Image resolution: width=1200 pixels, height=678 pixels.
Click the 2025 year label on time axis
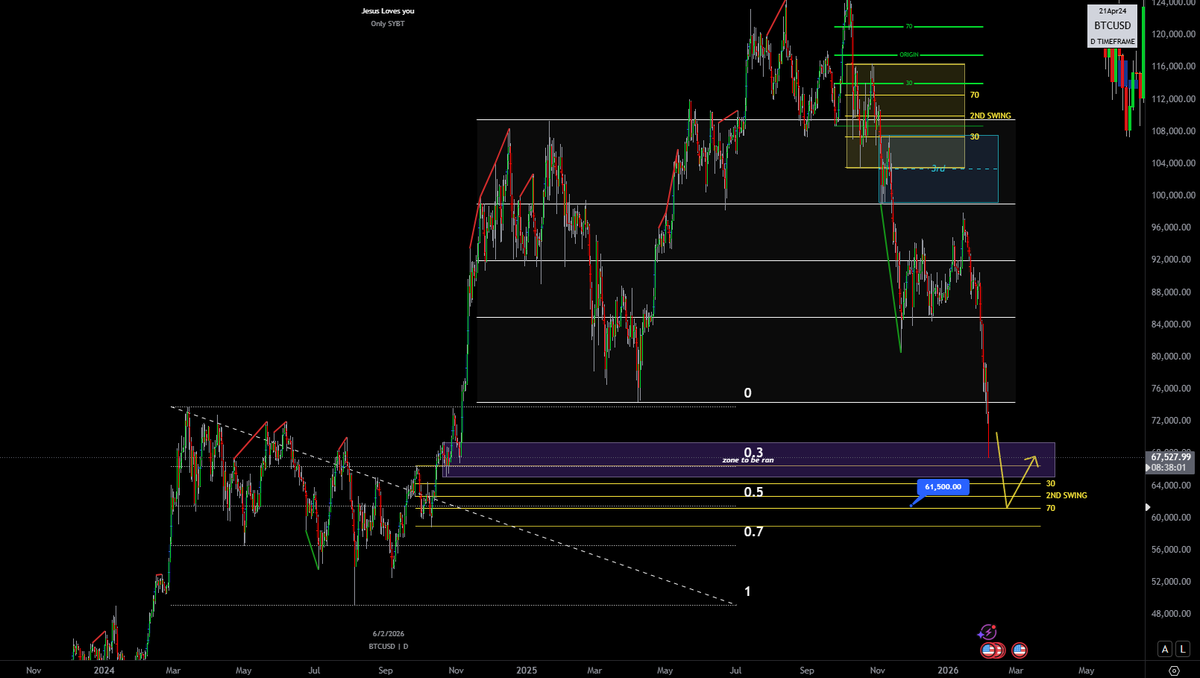pos(526,669)
